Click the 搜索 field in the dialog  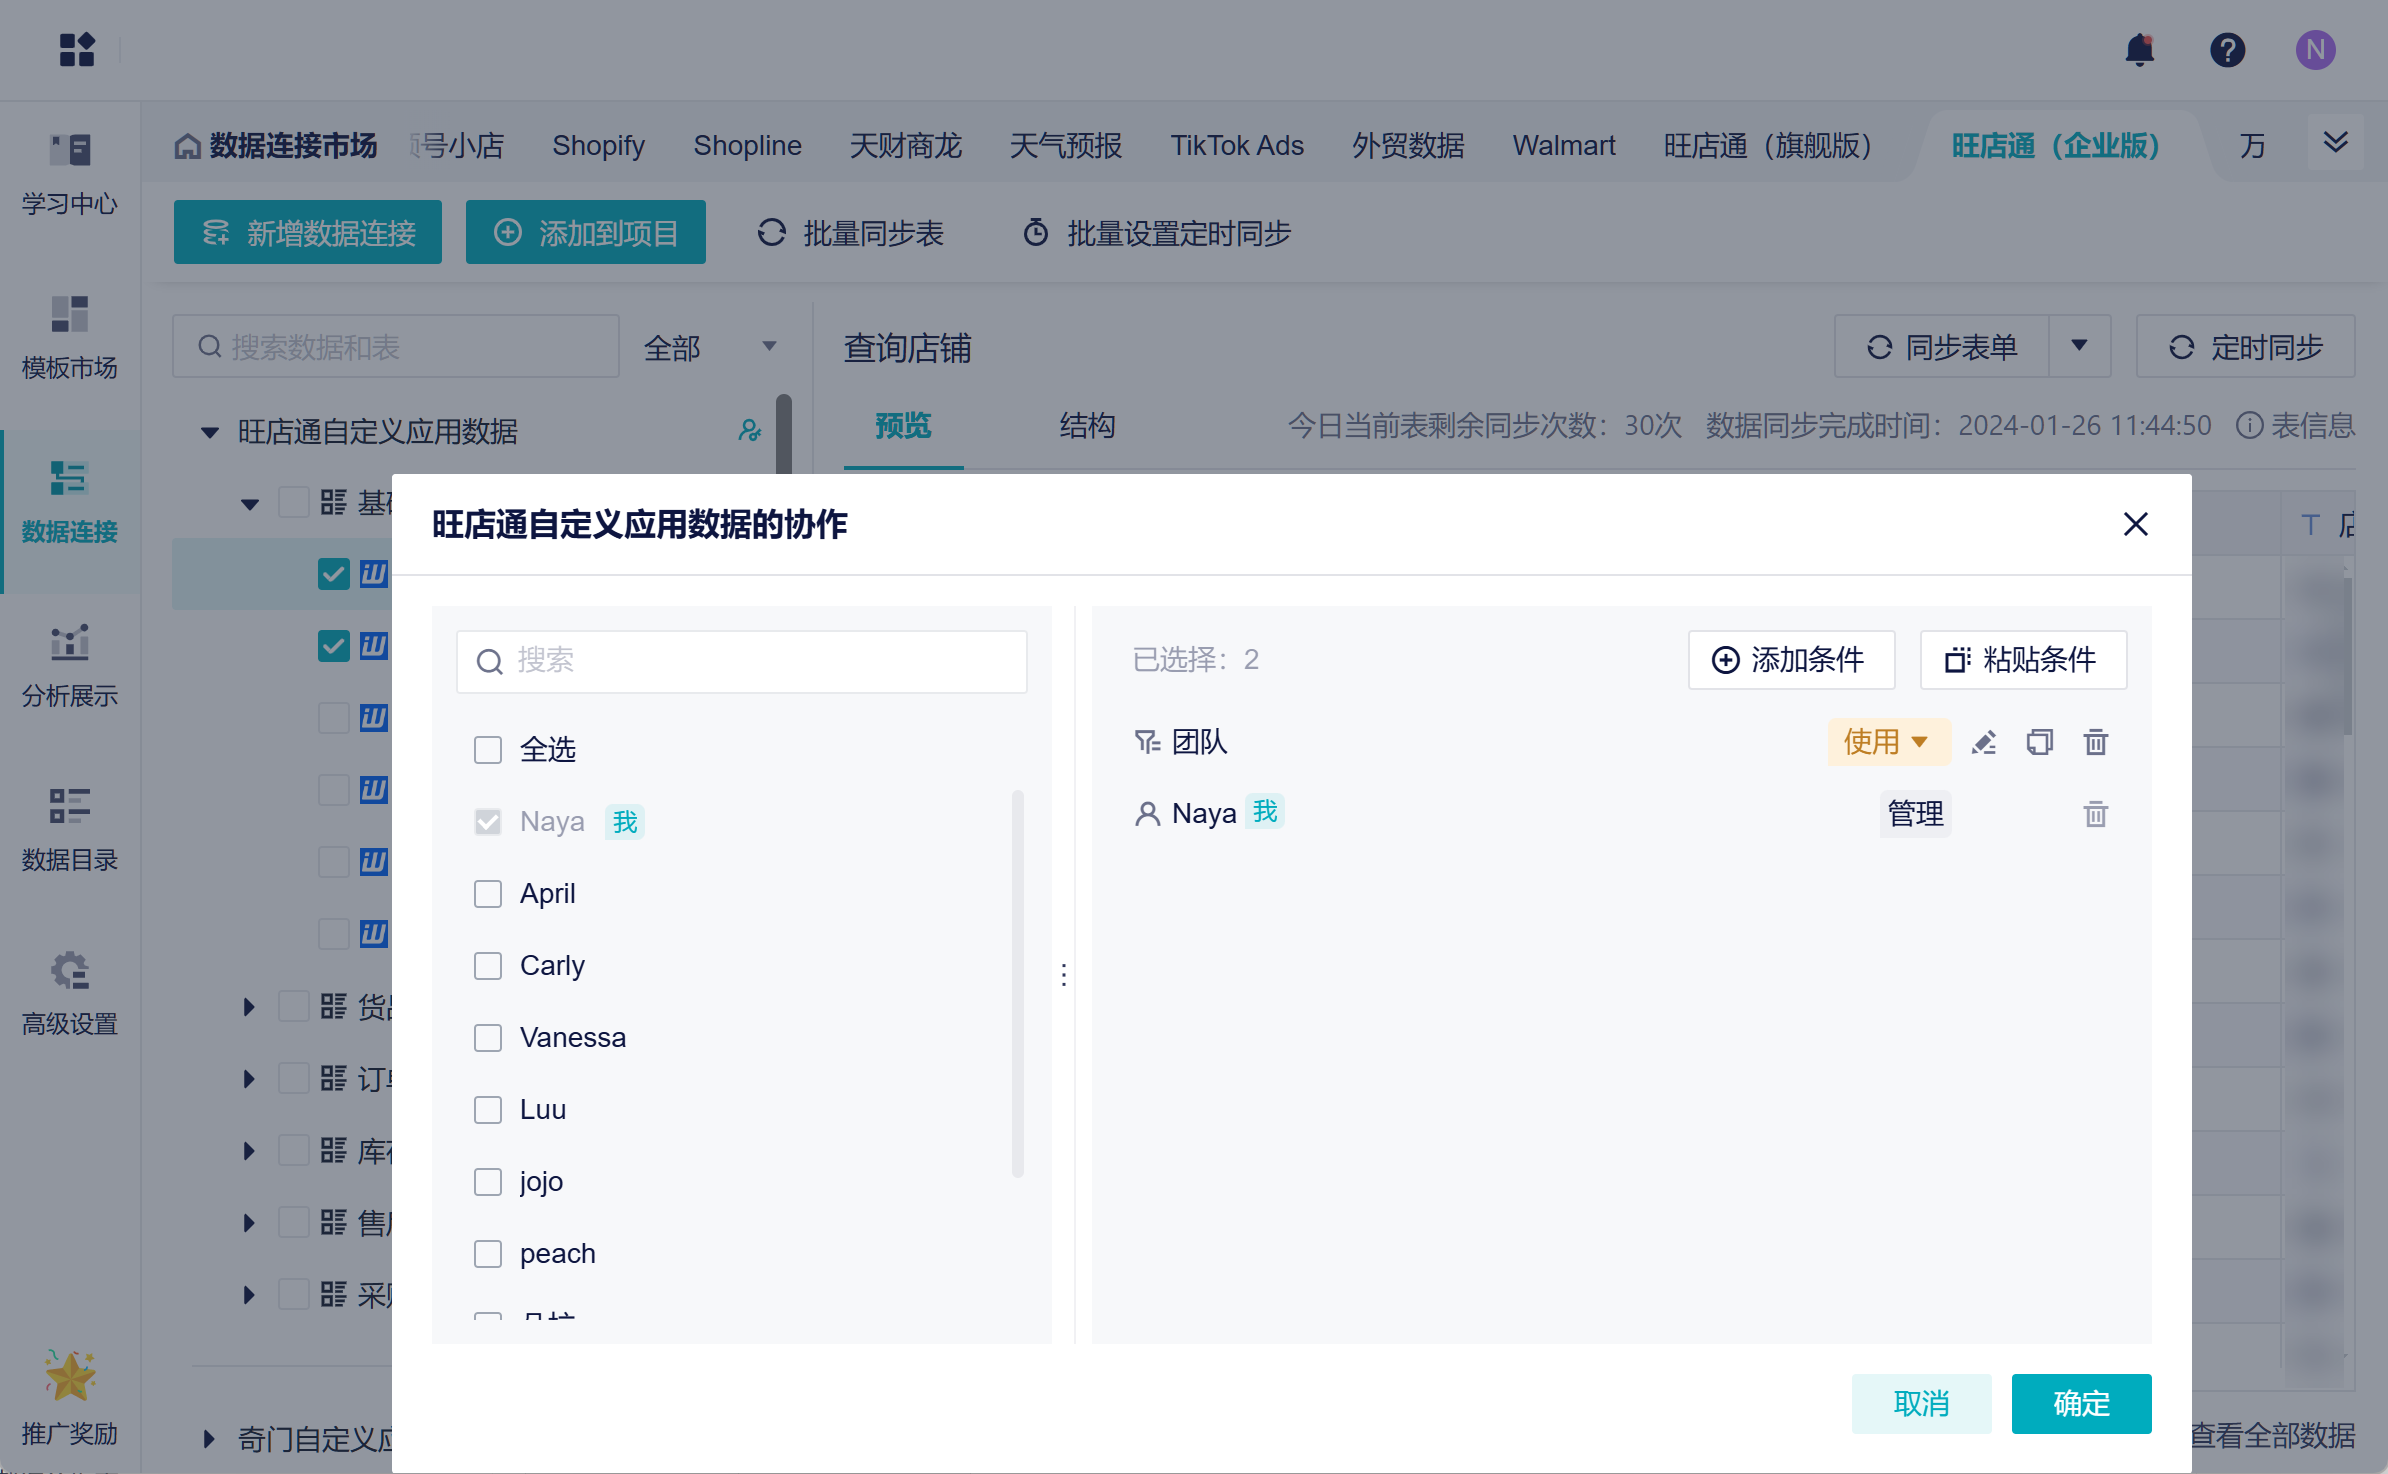click(741, 661)
